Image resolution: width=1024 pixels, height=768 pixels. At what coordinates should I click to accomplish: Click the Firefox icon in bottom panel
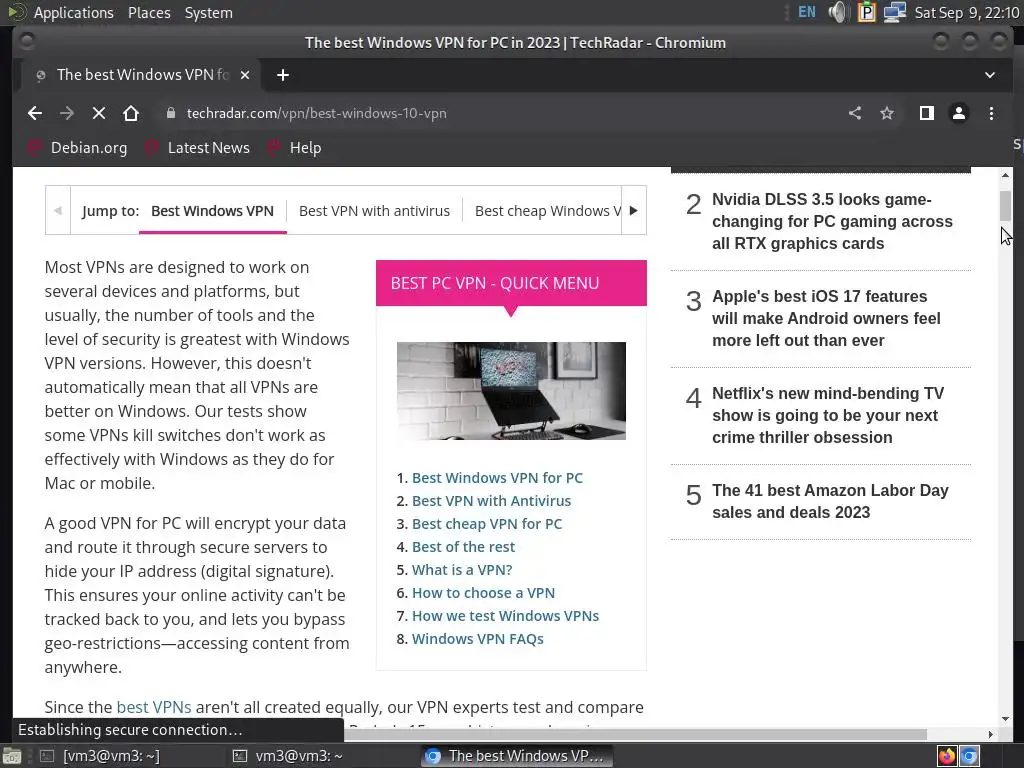[946, 756]
